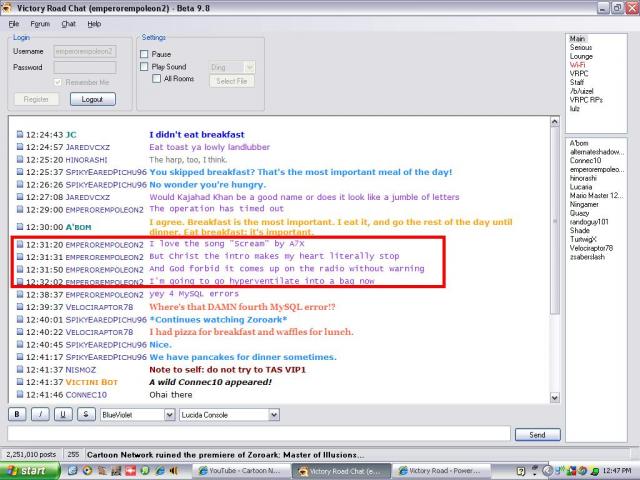Click the message icon beside JC's breakfast post
This screenshot has height=480, width=640.
click(19, 134)
